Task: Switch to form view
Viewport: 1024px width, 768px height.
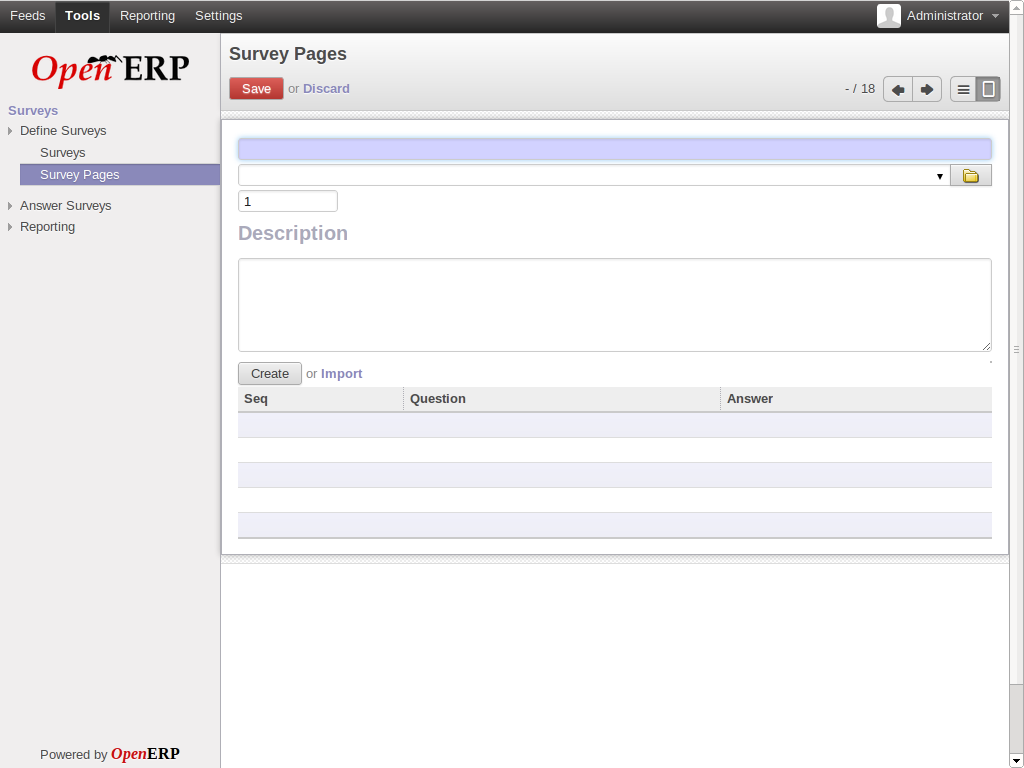Action: [x=988, y=89]
